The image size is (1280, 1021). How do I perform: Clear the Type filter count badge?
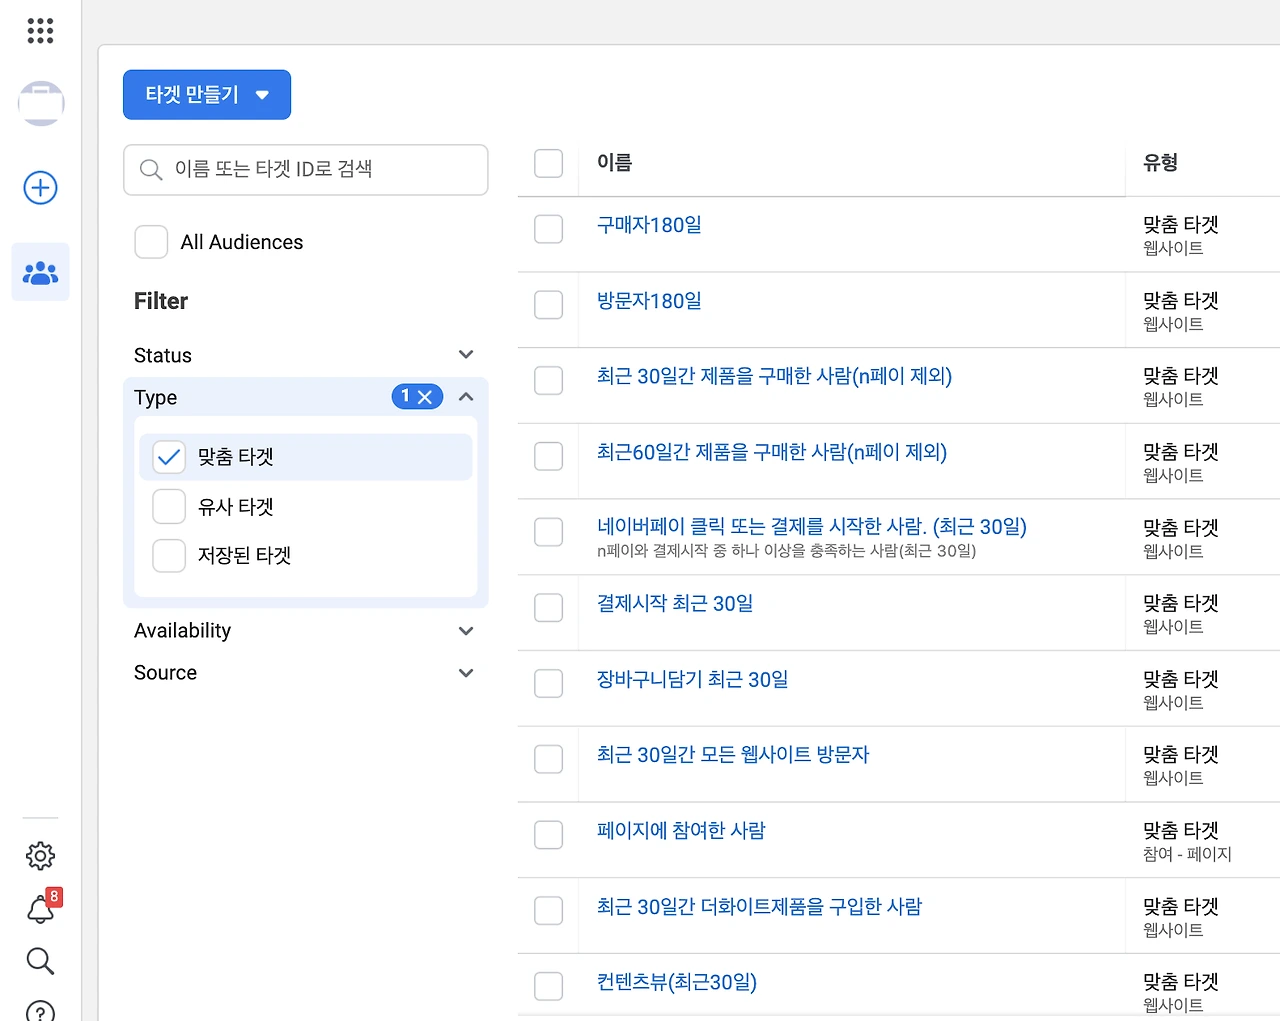point(425,397)
